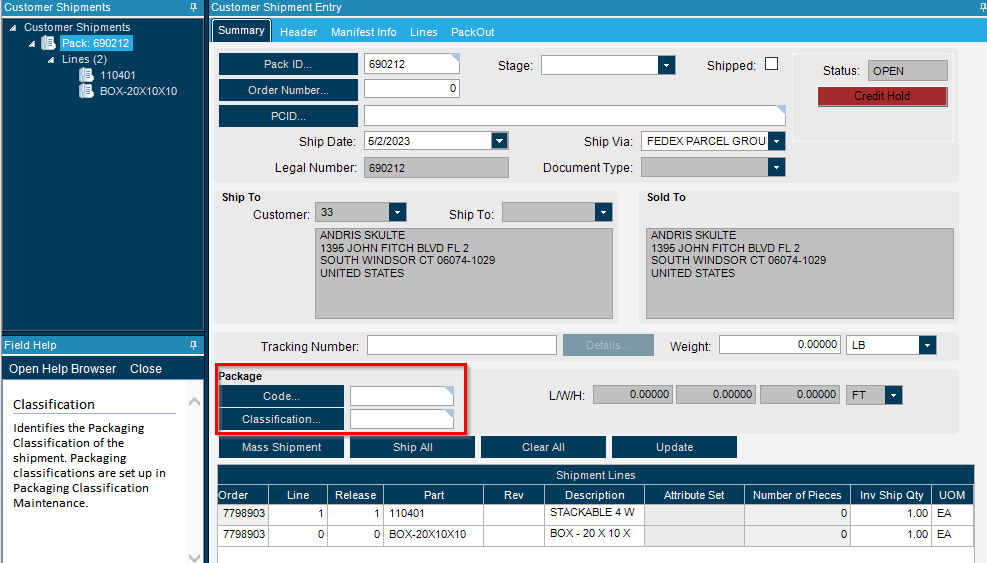Collapse the Customer Shipments root node
The height and width of the screenshot is (563, 987).
point(13,28)
